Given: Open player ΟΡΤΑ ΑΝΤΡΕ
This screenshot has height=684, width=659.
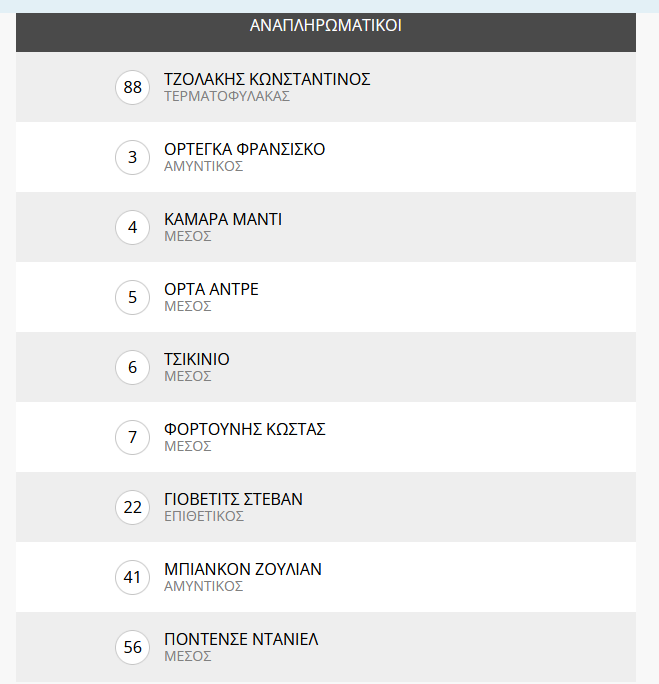Looking at the screenshot, I should pos(211,289).
